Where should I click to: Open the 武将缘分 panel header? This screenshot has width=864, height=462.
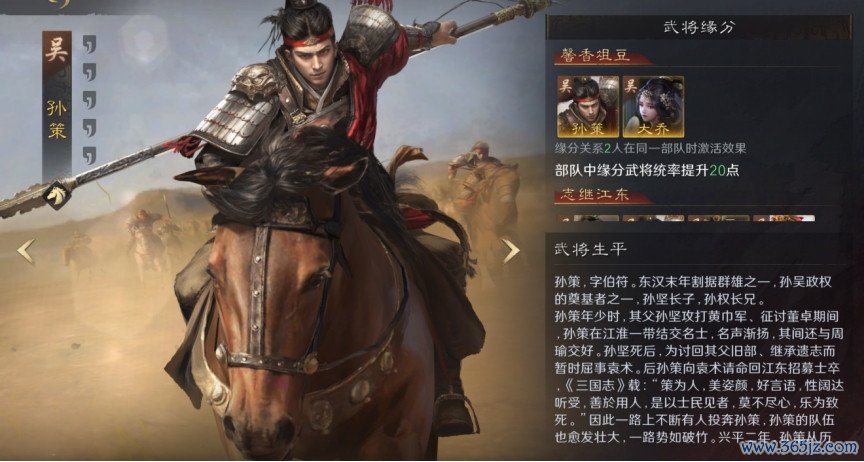699,28
